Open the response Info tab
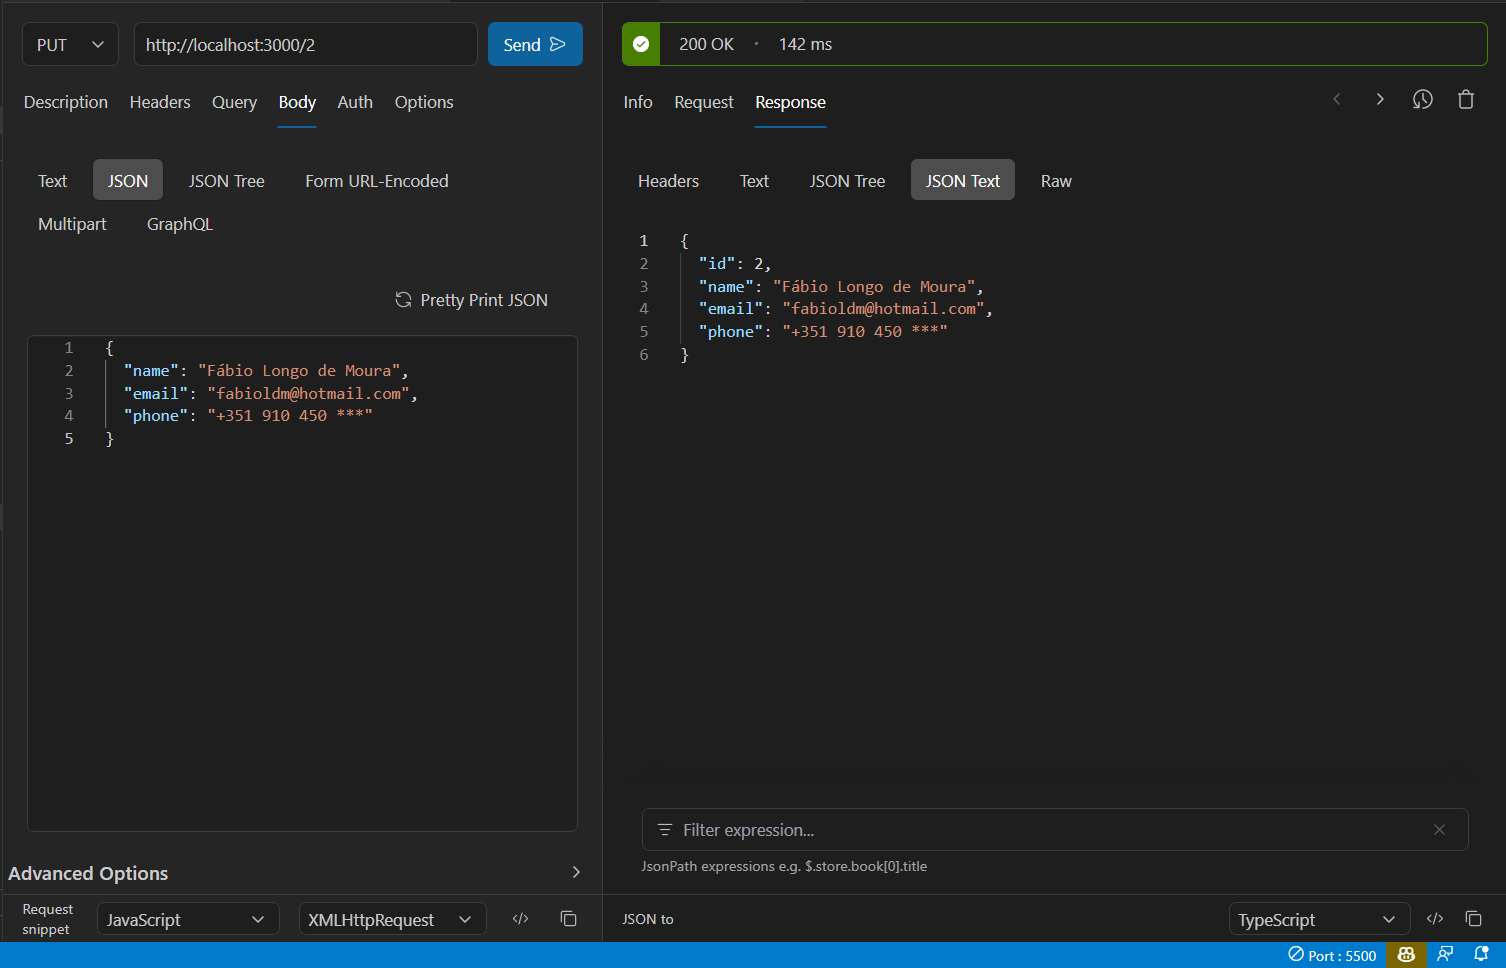Image resolution: width=1506 pixels, height=968 pixels. pos(638,102)
